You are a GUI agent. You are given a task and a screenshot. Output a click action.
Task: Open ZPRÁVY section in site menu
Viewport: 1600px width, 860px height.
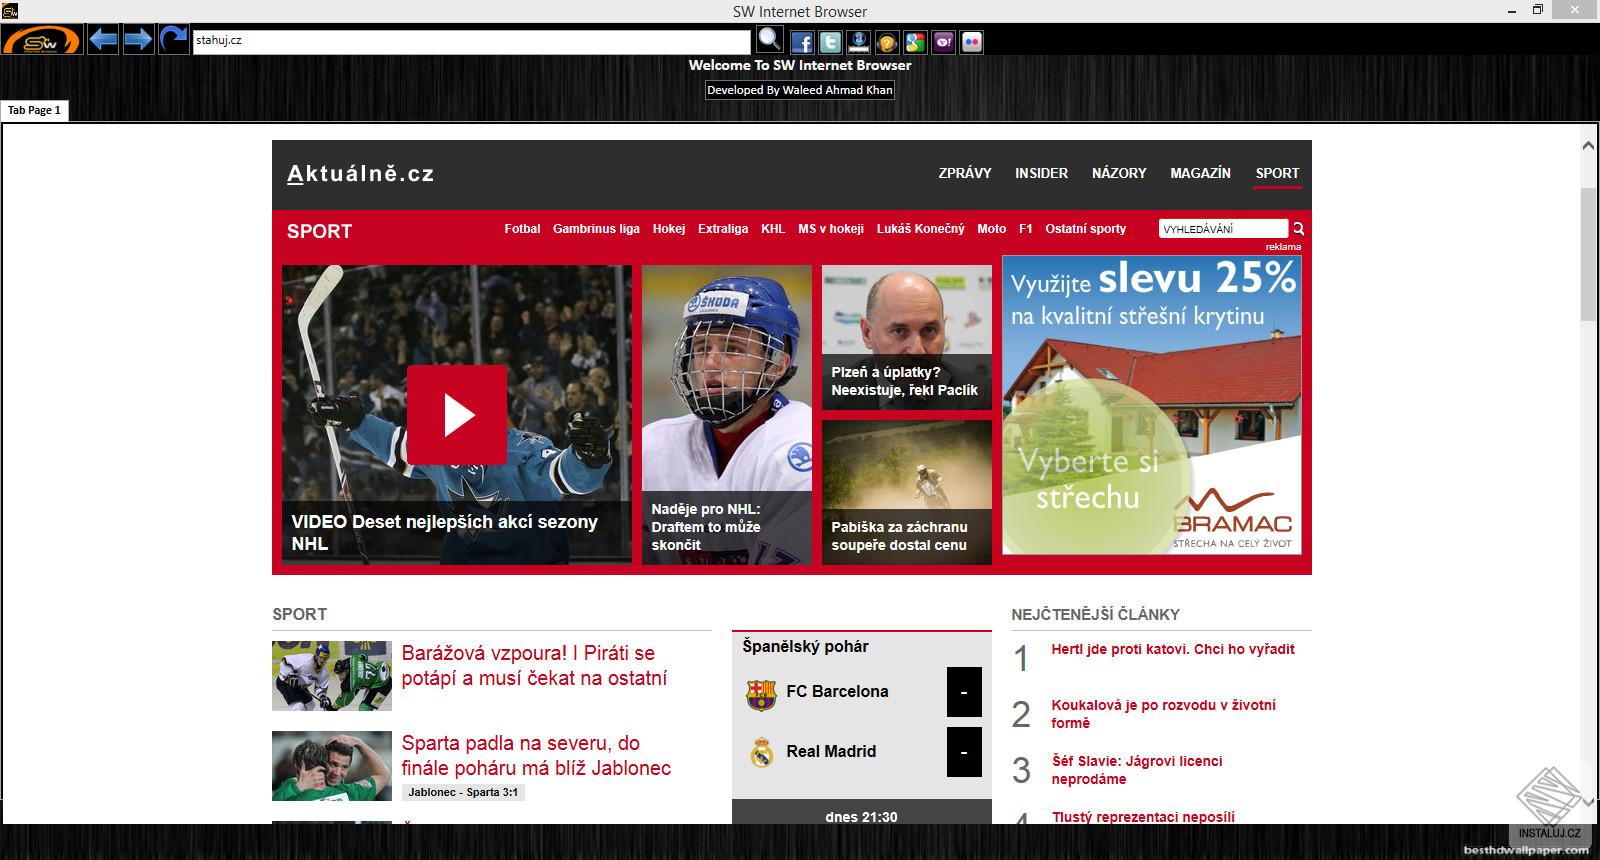coord(965,173)
